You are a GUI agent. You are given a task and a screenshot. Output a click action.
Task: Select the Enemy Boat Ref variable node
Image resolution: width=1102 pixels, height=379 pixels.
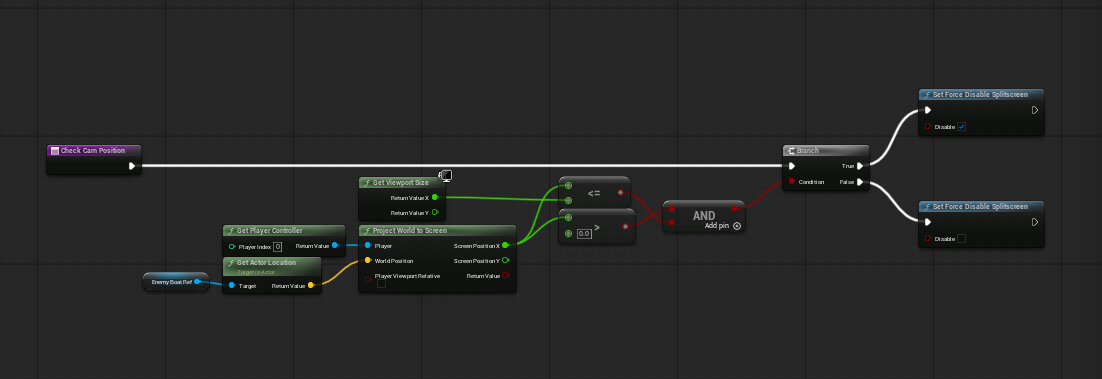(x=176, y=282)
